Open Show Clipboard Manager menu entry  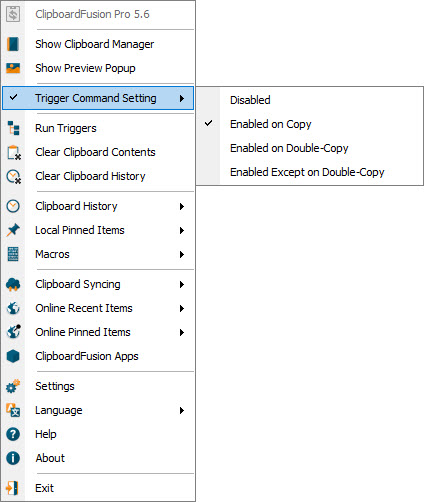(98, 44)
